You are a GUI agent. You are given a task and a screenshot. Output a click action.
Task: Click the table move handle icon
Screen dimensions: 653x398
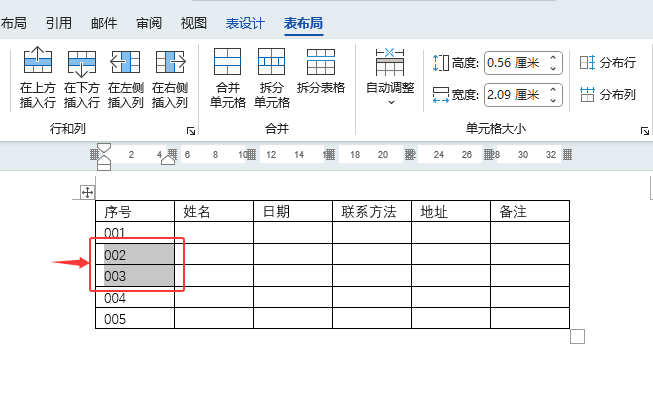pos(87,192)
